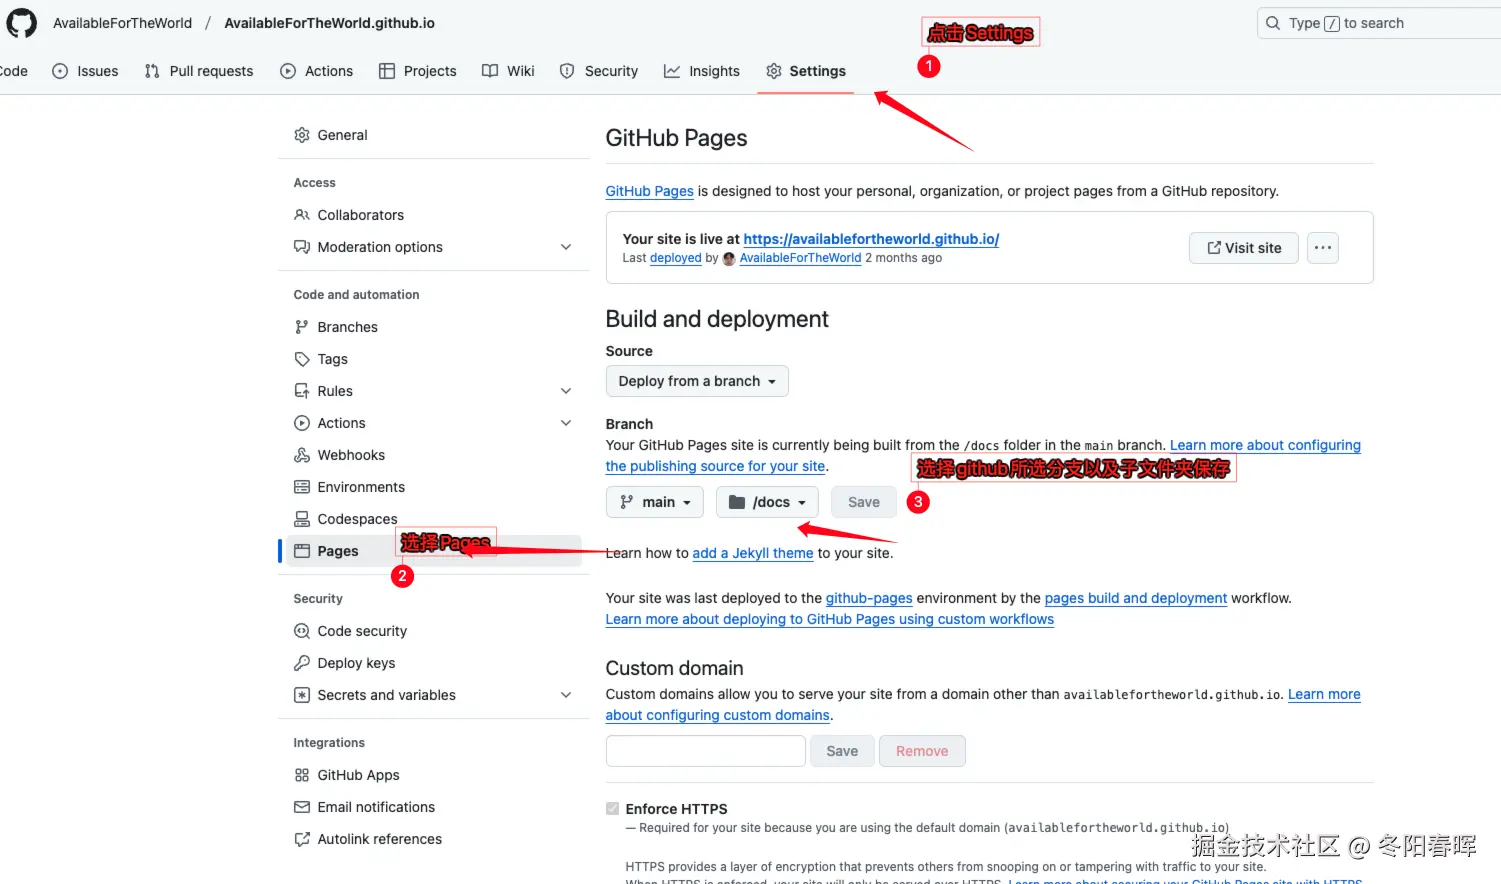This screenshot has width=1501, height=884.
Task: Open the Deploy from a branch dropdown
Action: (697, 381)
